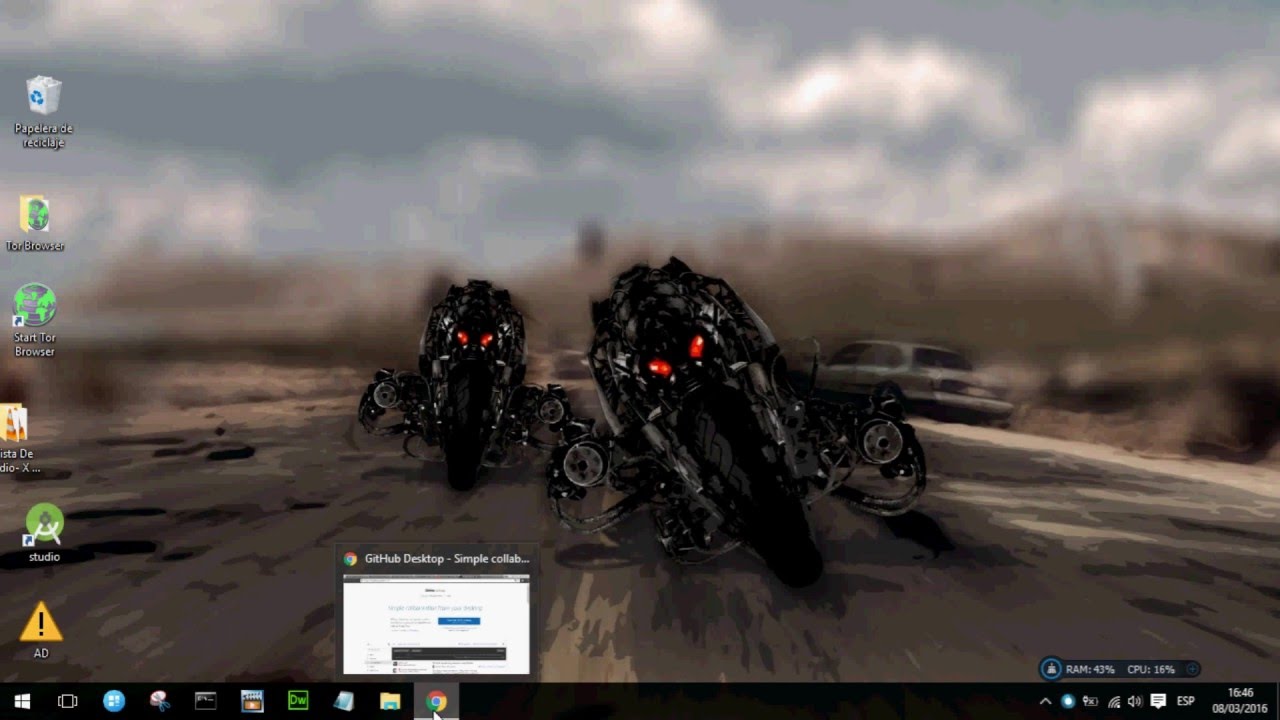Change the ESP input language indicator
Viewport: 1280px width, 720px height.
click(x=1186, y=701)
